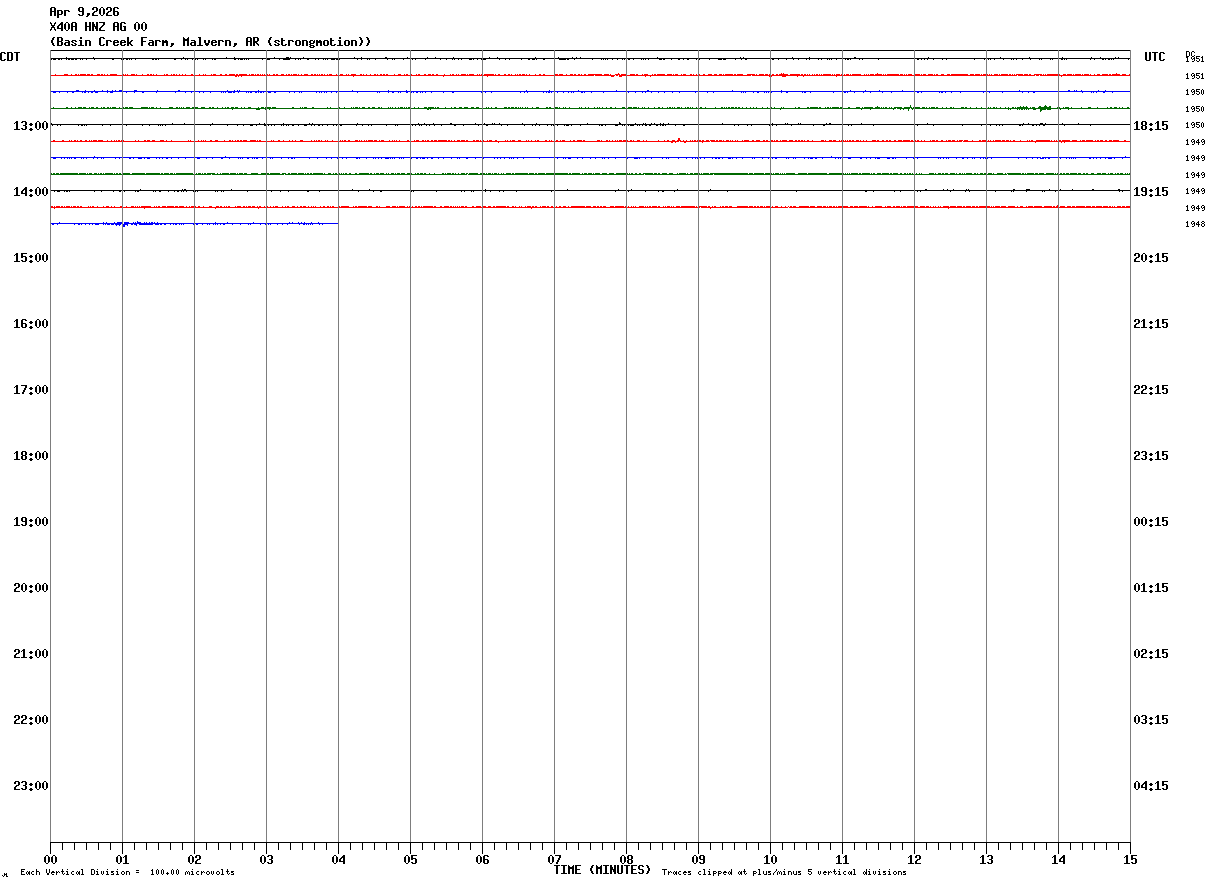Viewport: 1210px width, 886px height.
Task: Click the '19:00' CDT hour label
Action: point(31,521)
